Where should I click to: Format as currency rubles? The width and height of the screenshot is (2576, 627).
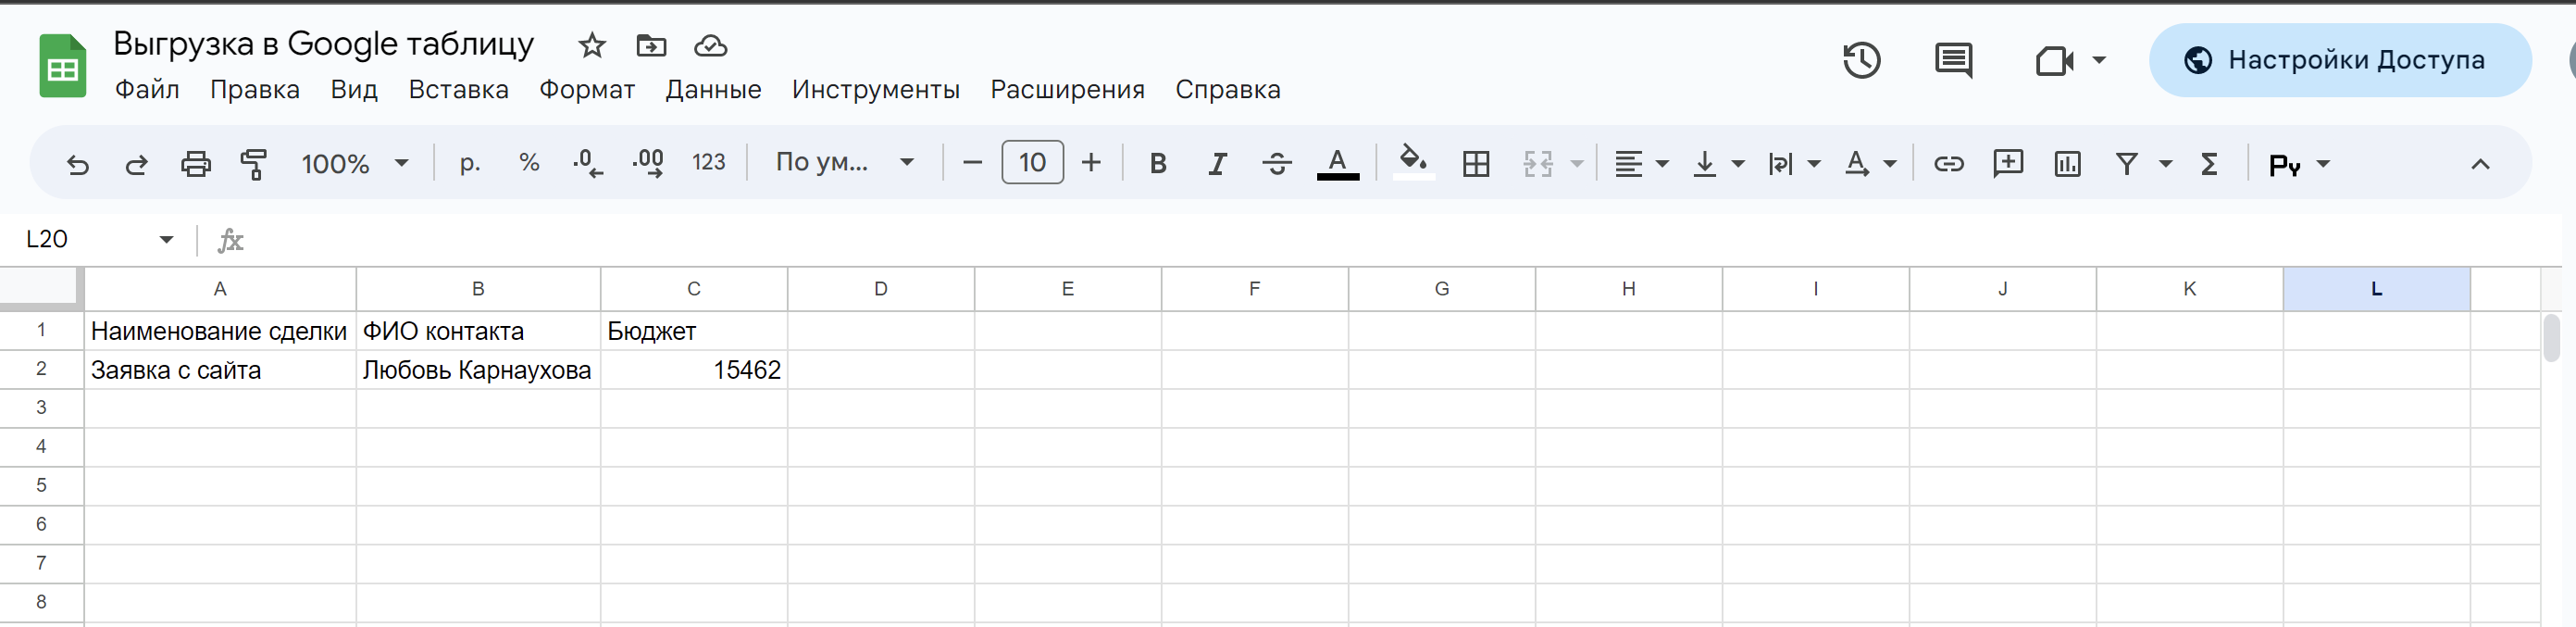[x=470, y=163]
